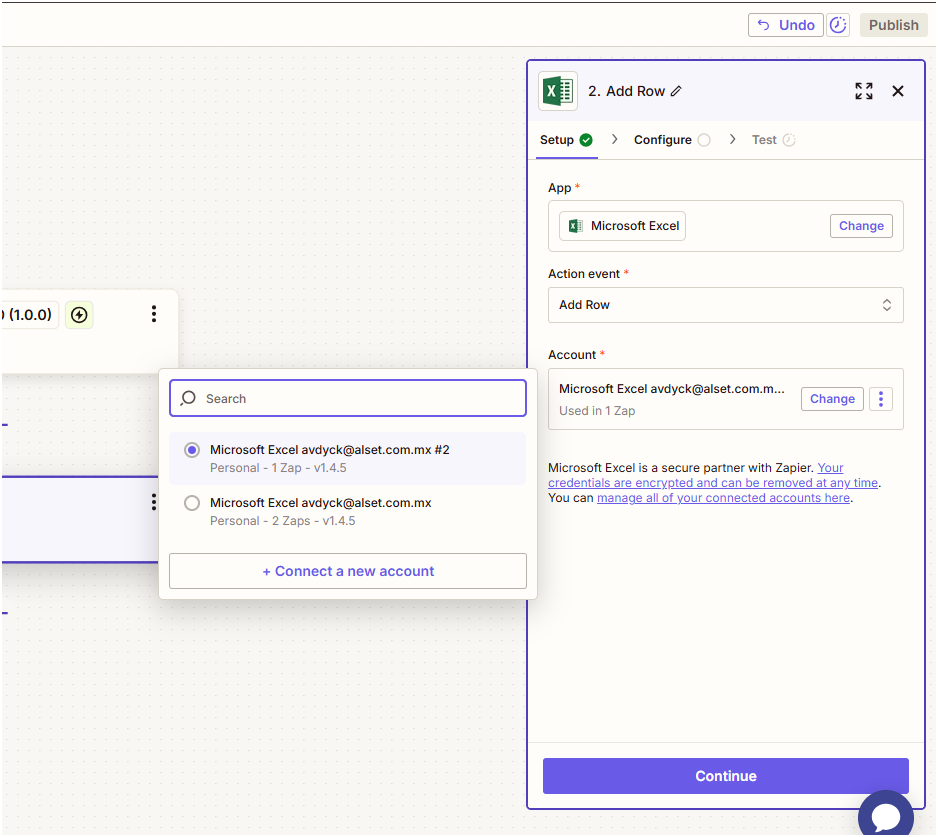Image resolution: width=938 pixels, height=837 pixels.
Task: Click the (1.0.0) version label
Action: click(x=30, y=315)
